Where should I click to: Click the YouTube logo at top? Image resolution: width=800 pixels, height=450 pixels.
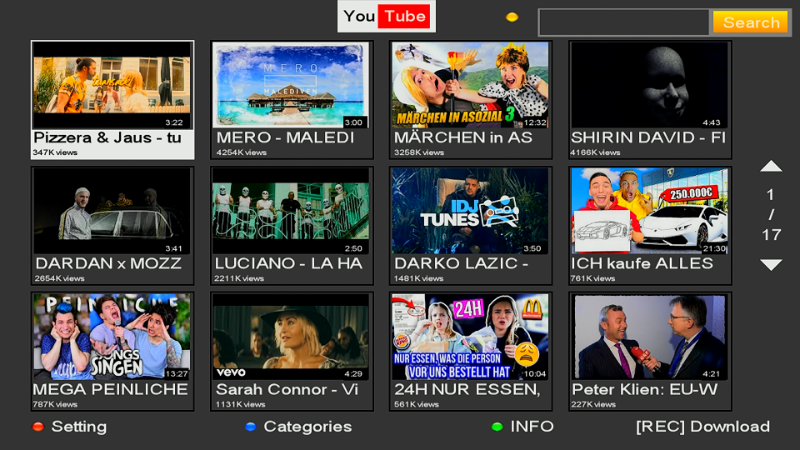tap(387, 16)
